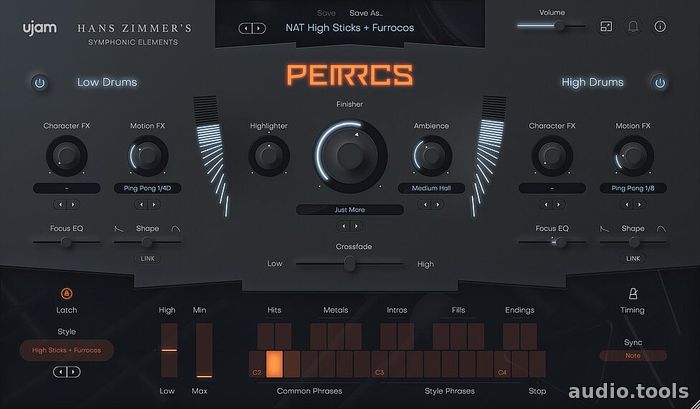
Task: Open the notifications bell icon
Action: point(633,26)
